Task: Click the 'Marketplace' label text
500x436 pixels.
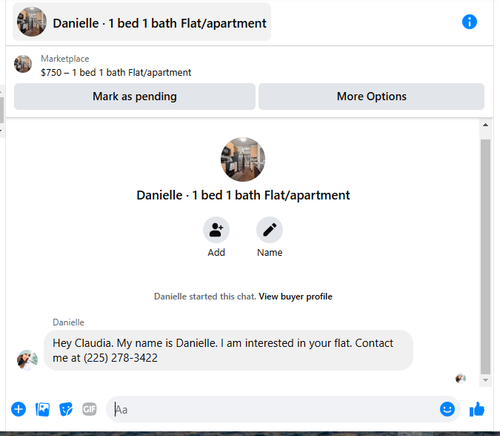Action: tap(65, 59)
